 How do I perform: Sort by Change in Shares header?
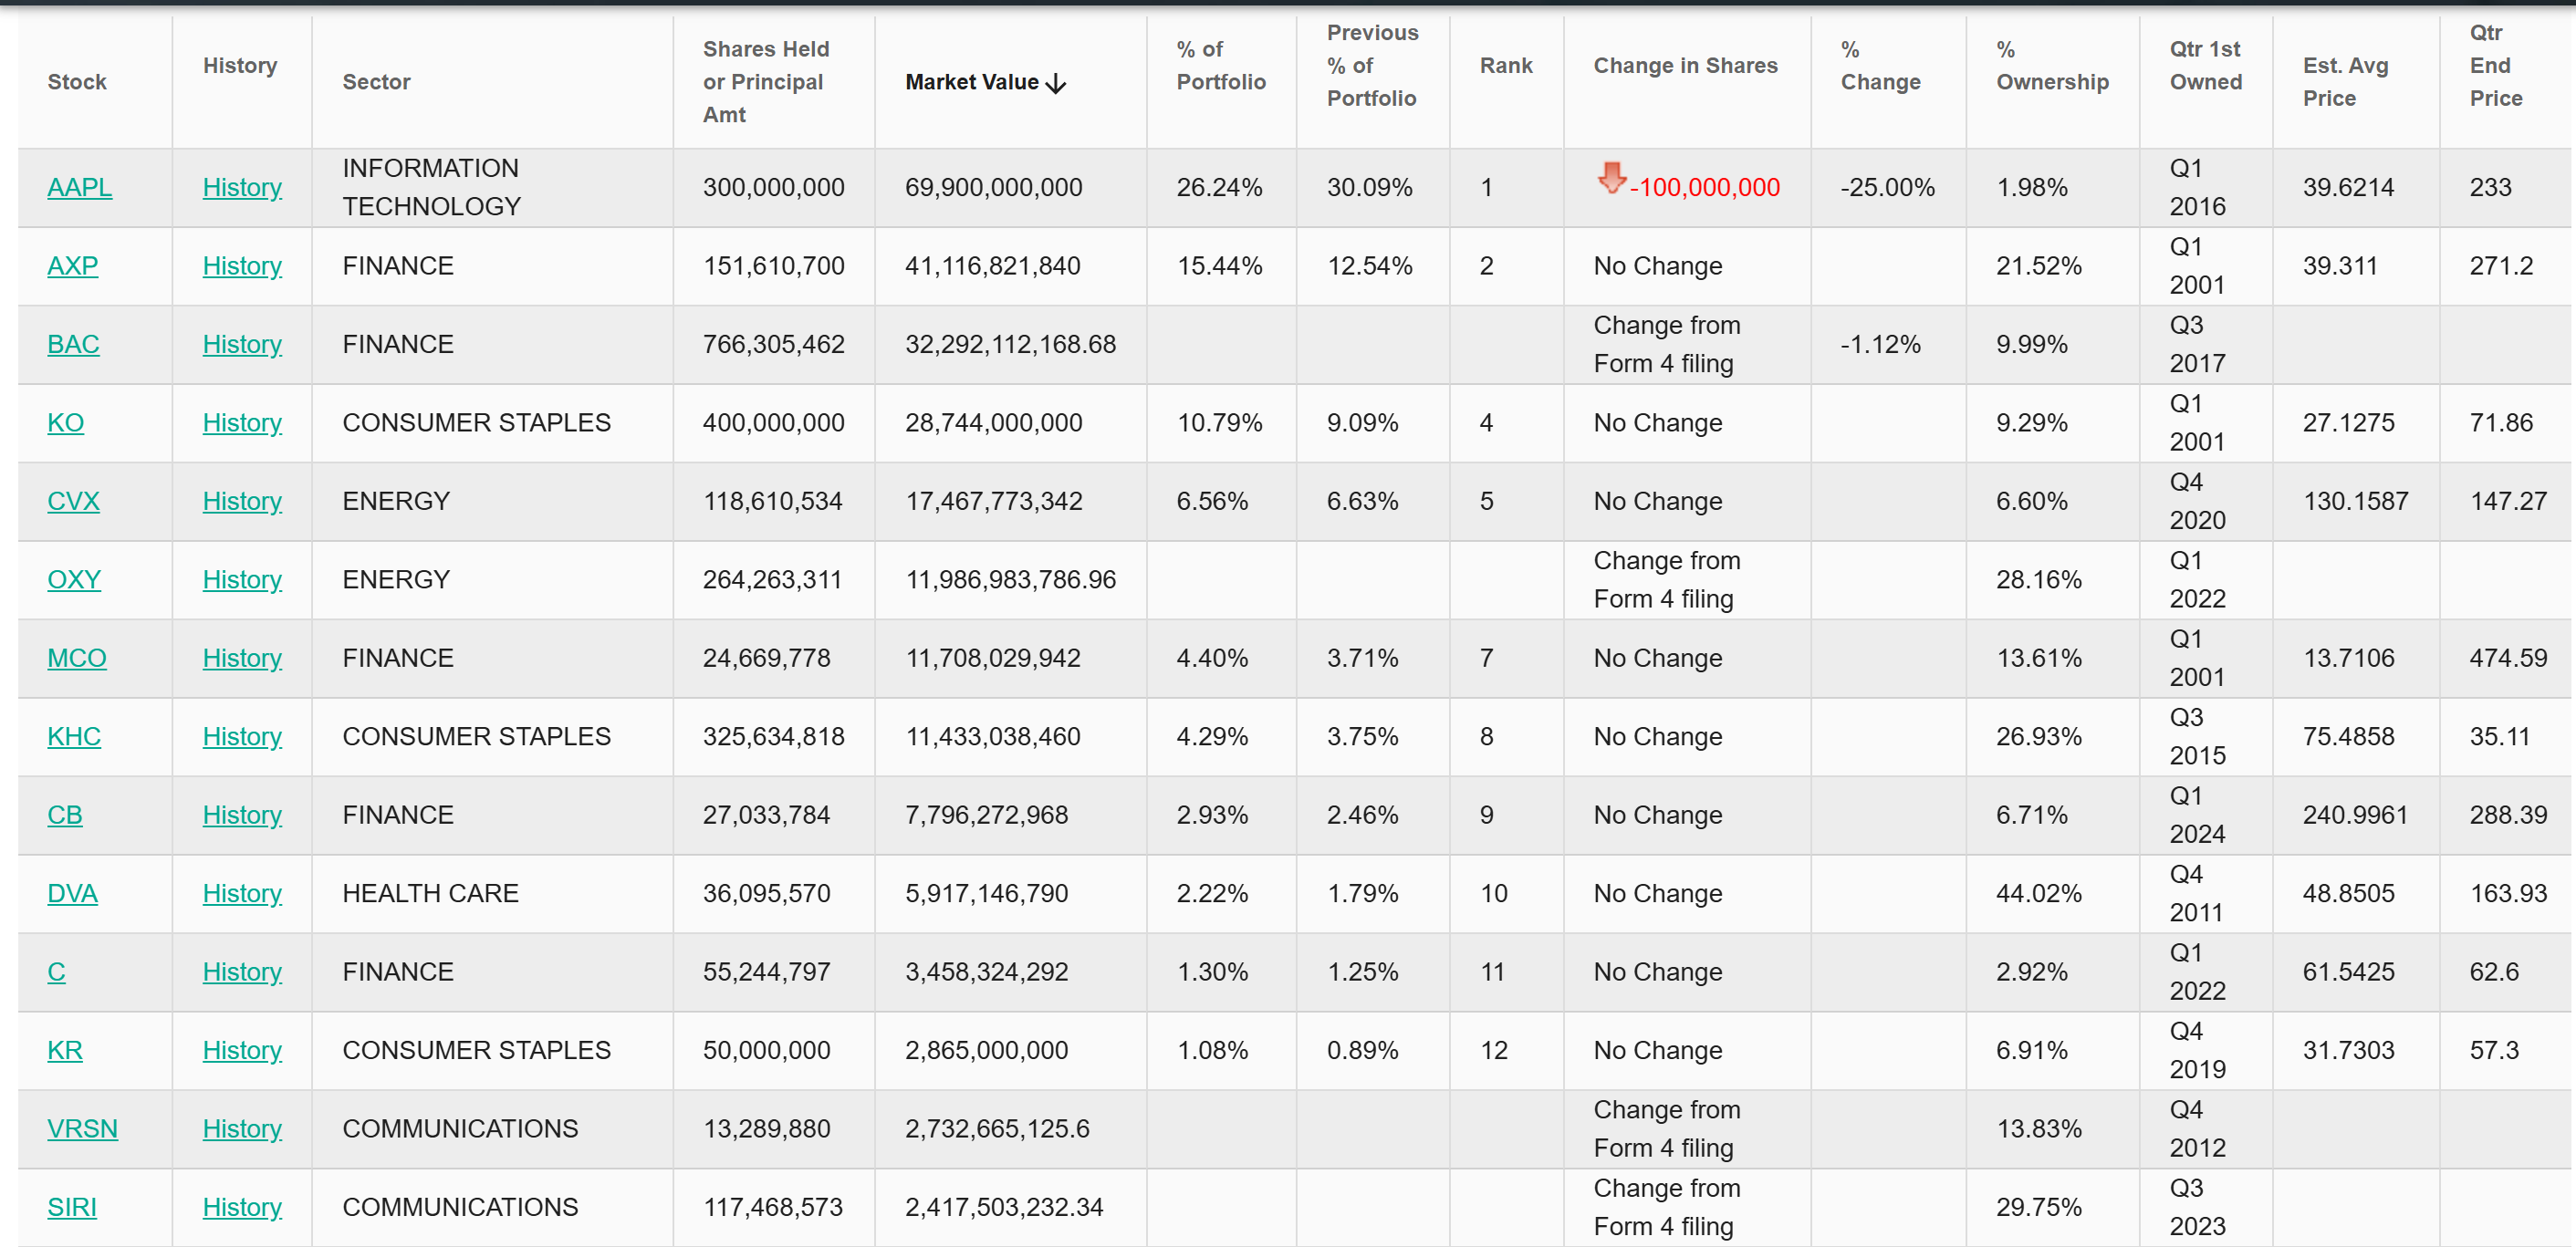point(1685,66)
